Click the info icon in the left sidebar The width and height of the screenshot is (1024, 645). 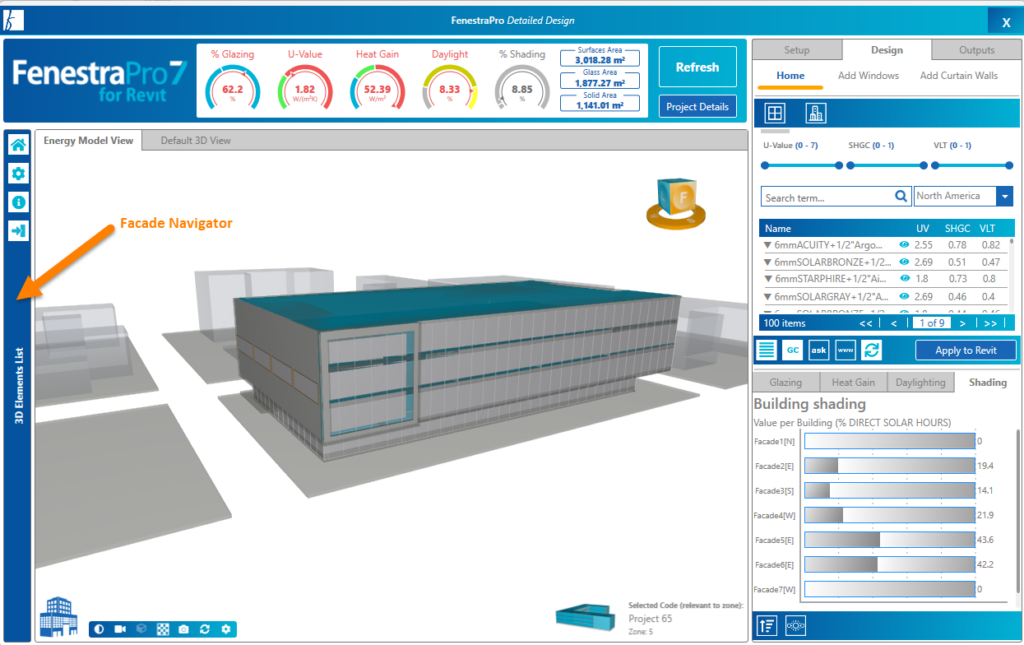pyautogui.click(x=18, y=202)
